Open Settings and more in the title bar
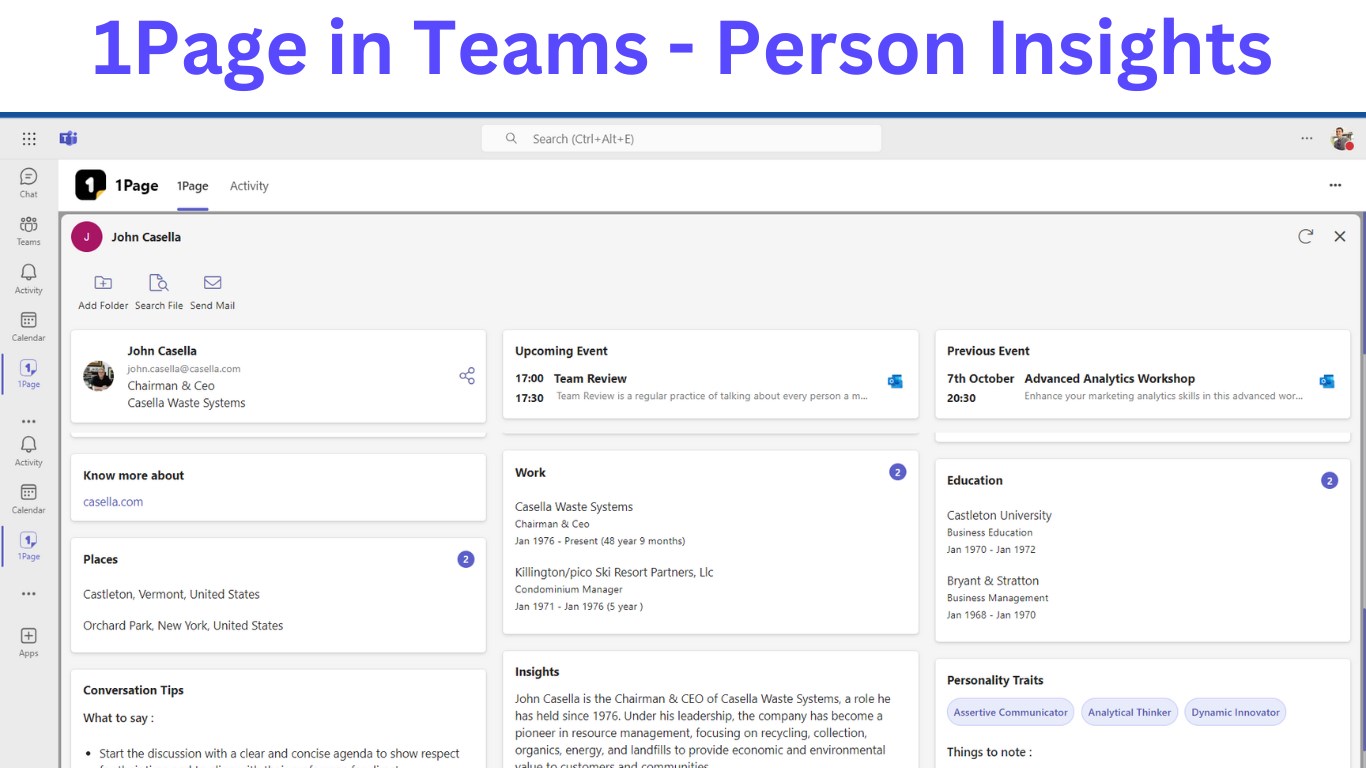 tap(1307, 139)
